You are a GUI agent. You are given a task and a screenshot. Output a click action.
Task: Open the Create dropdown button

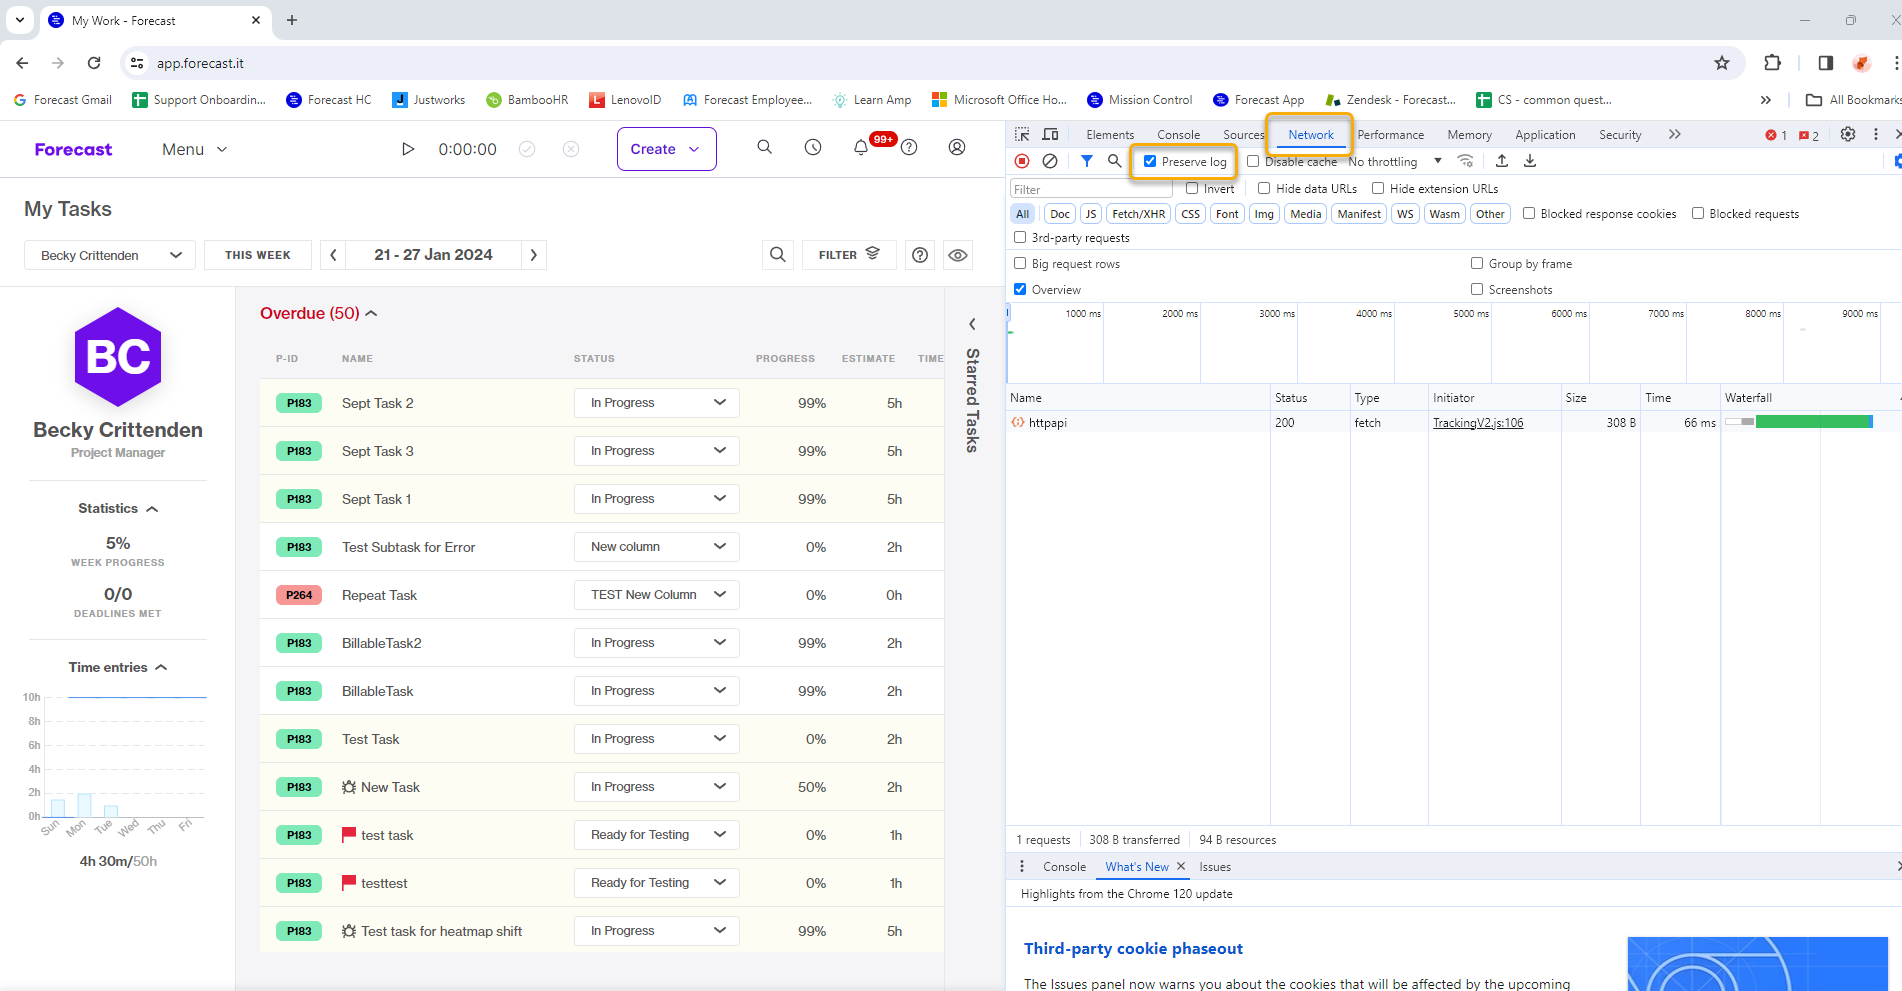tap(666, 149)
